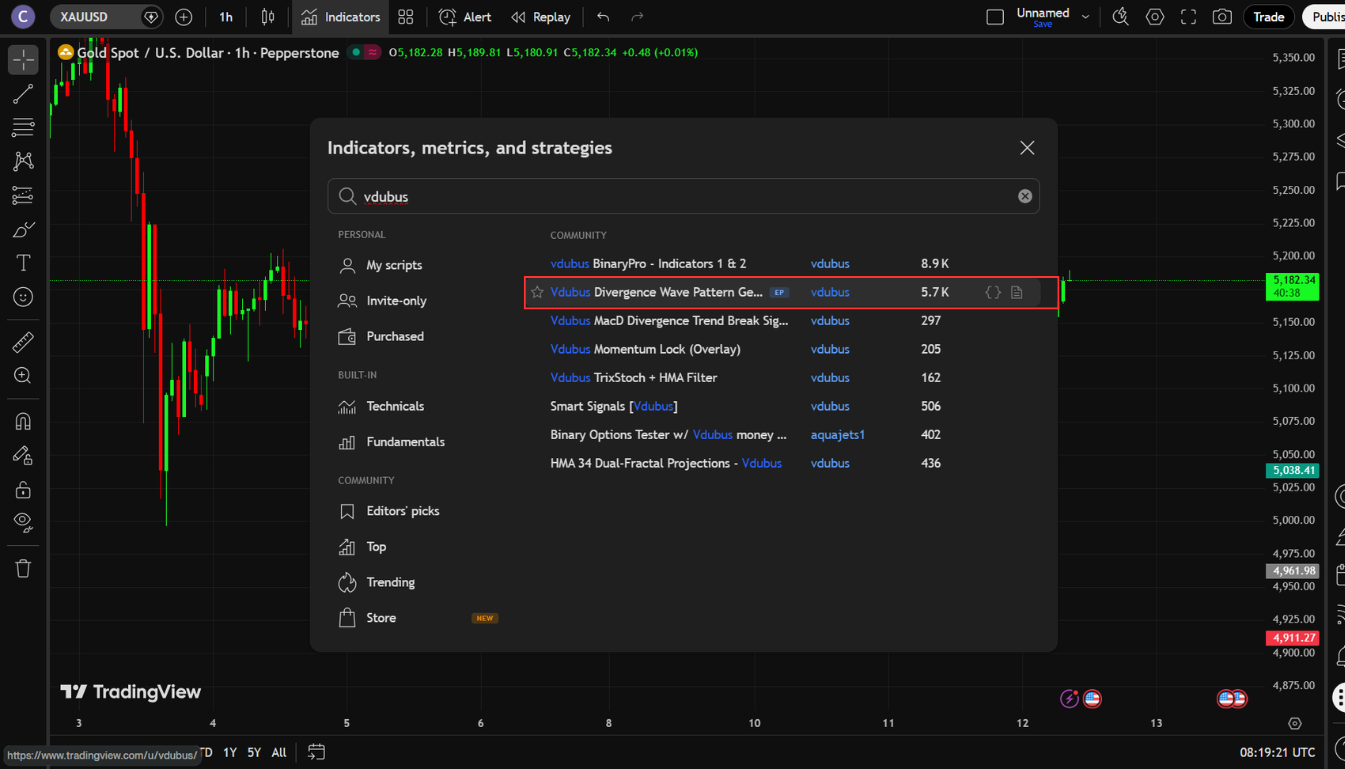The image size is (1345, 769).
Task: Toggle hide all drawings eye icon
Action: 23,522
